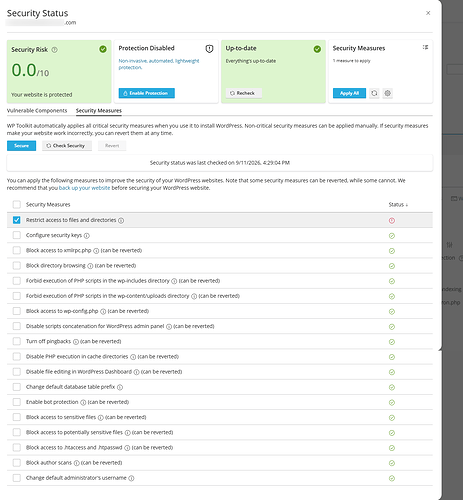Click the Enable Protection button
This screenshot has width=463, height=500.
147,93
